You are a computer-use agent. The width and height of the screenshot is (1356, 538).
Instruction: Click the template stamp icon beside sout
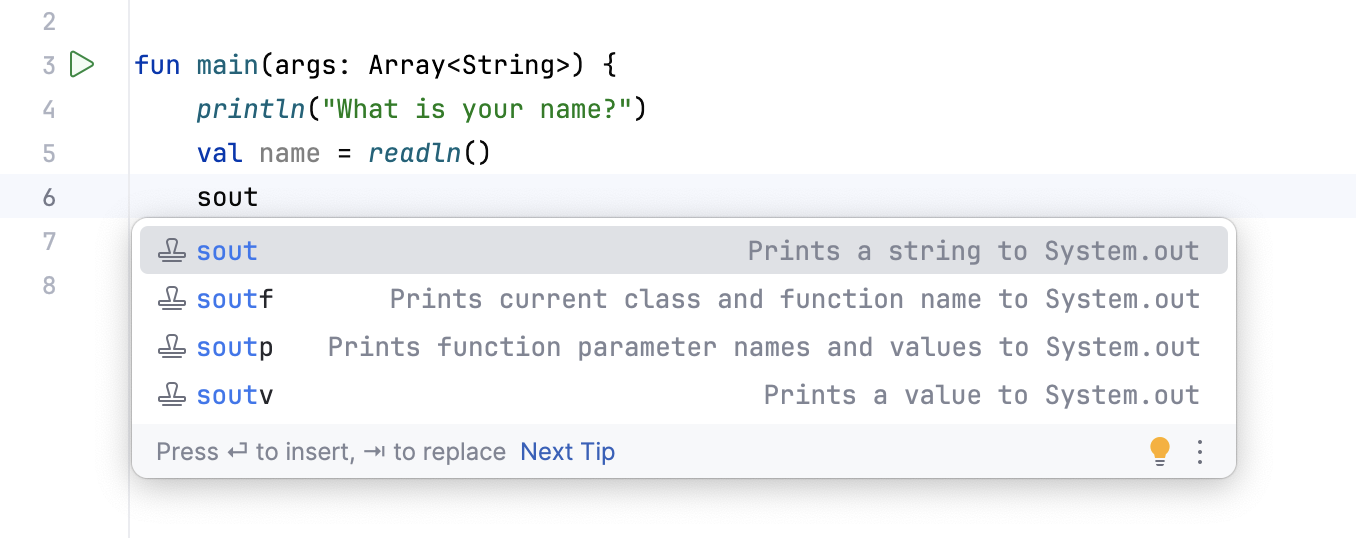click(173, 251)
